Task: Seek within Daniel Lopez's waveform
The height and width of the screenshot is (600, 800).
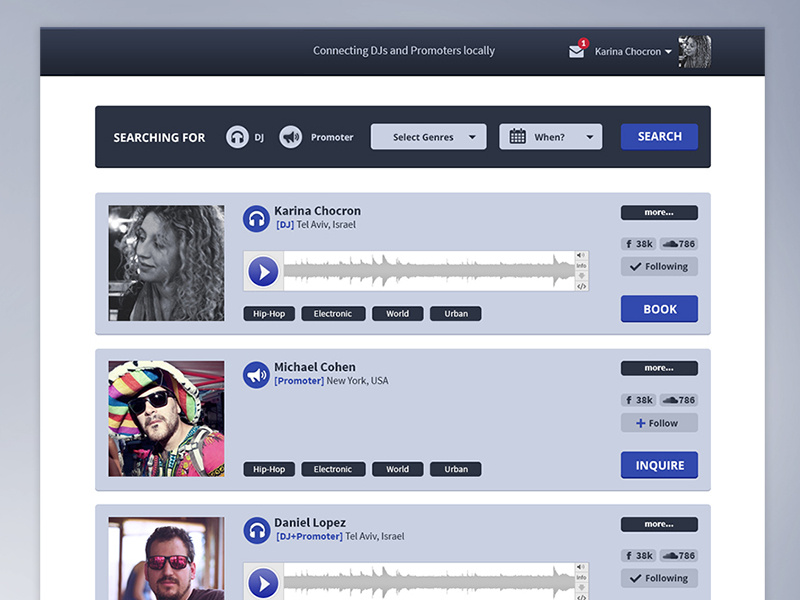Action: [429, 582]
